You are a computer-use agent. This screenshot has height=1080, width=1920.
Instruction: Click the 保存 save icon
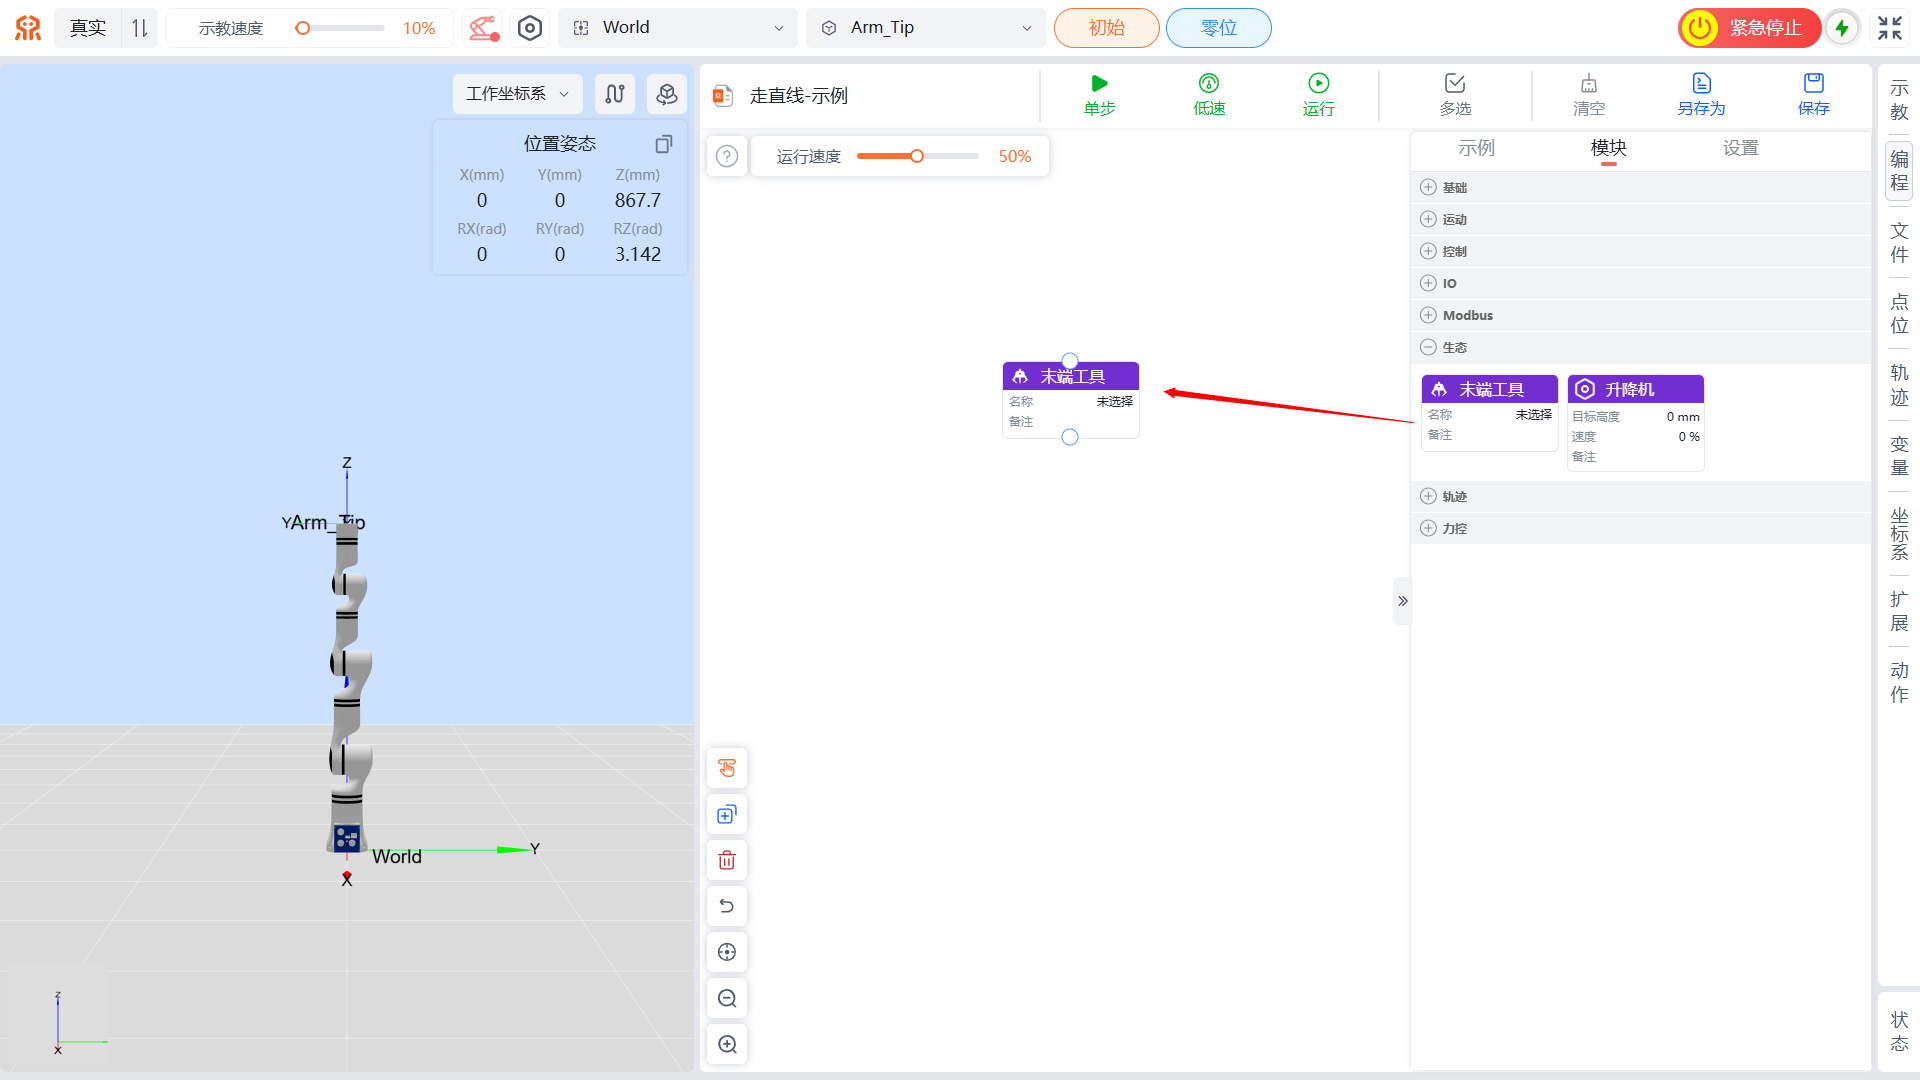tap(1812, 84)
